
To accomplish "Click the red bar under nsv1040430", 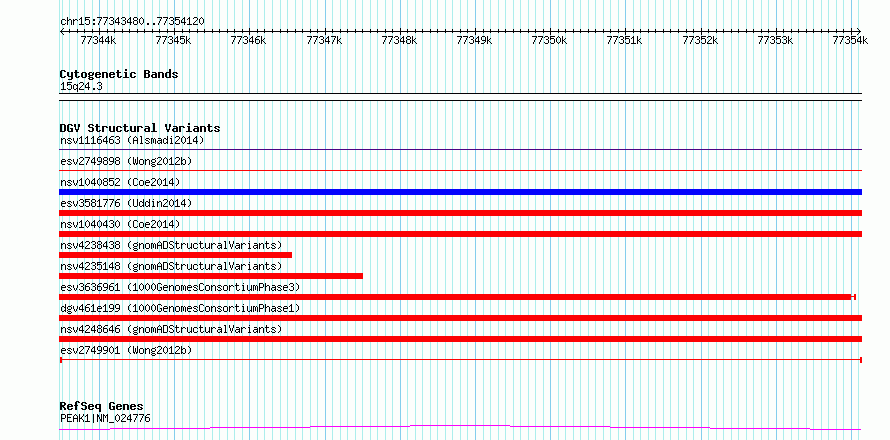I will pyautogui.click(x=460, y=234).
